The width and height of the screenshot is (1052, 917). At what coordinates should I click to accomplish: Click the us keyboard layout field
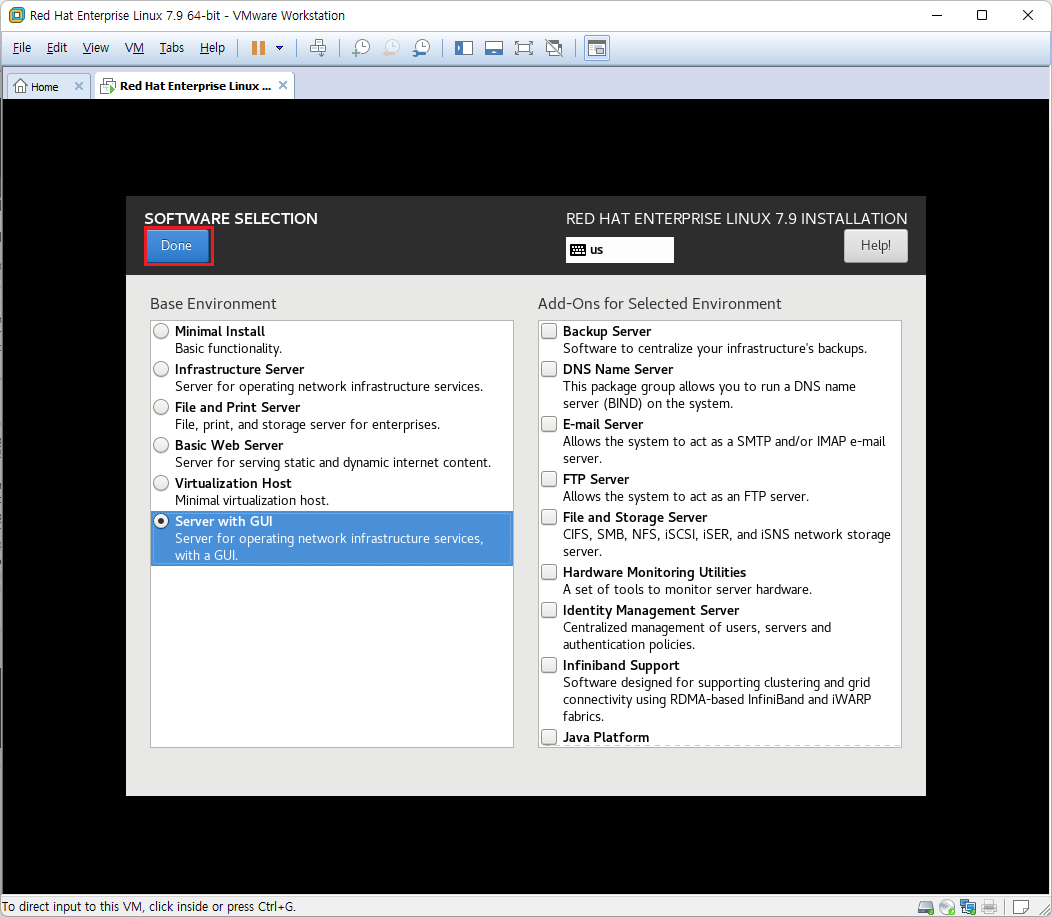click(x=619, y=250)
